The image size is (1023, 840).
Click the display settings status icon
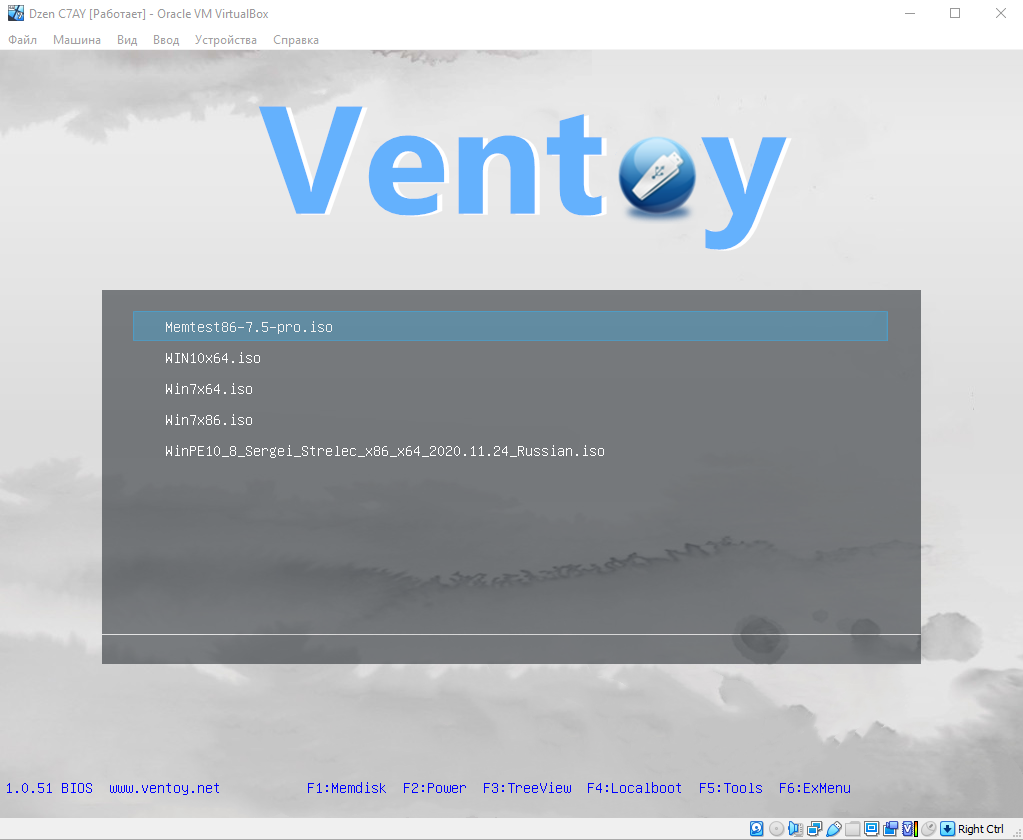pos(871,828)
